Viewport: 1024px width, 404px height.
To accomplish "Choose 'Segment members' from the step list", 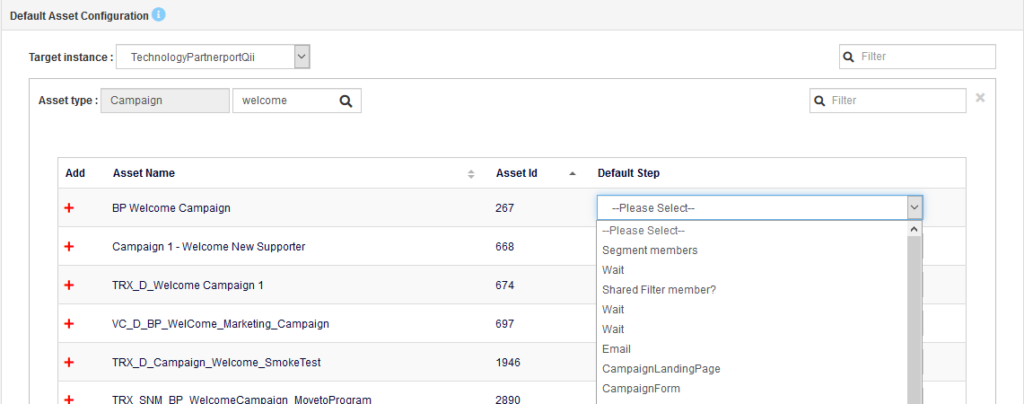I will click(x=649, y=250).
